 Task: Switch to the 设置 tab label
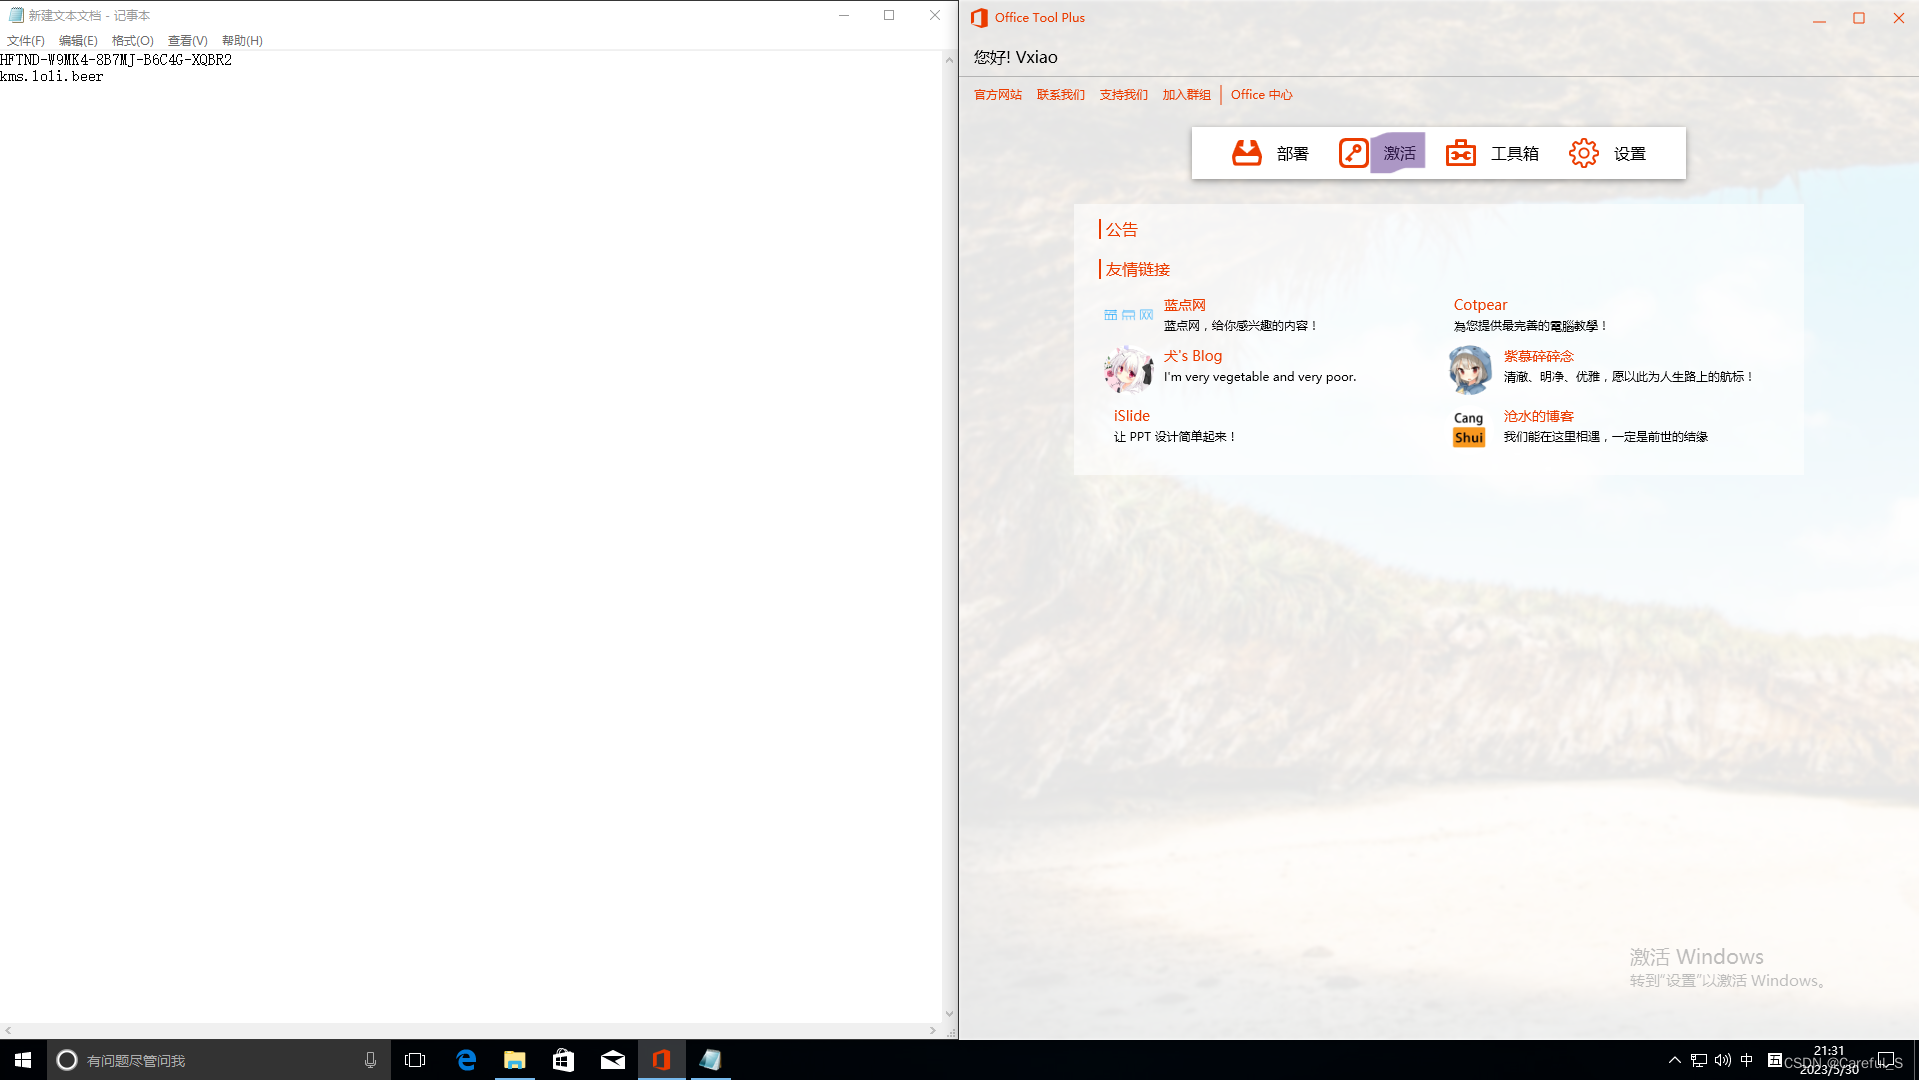pyautogui.click(x=1629, y=153)
